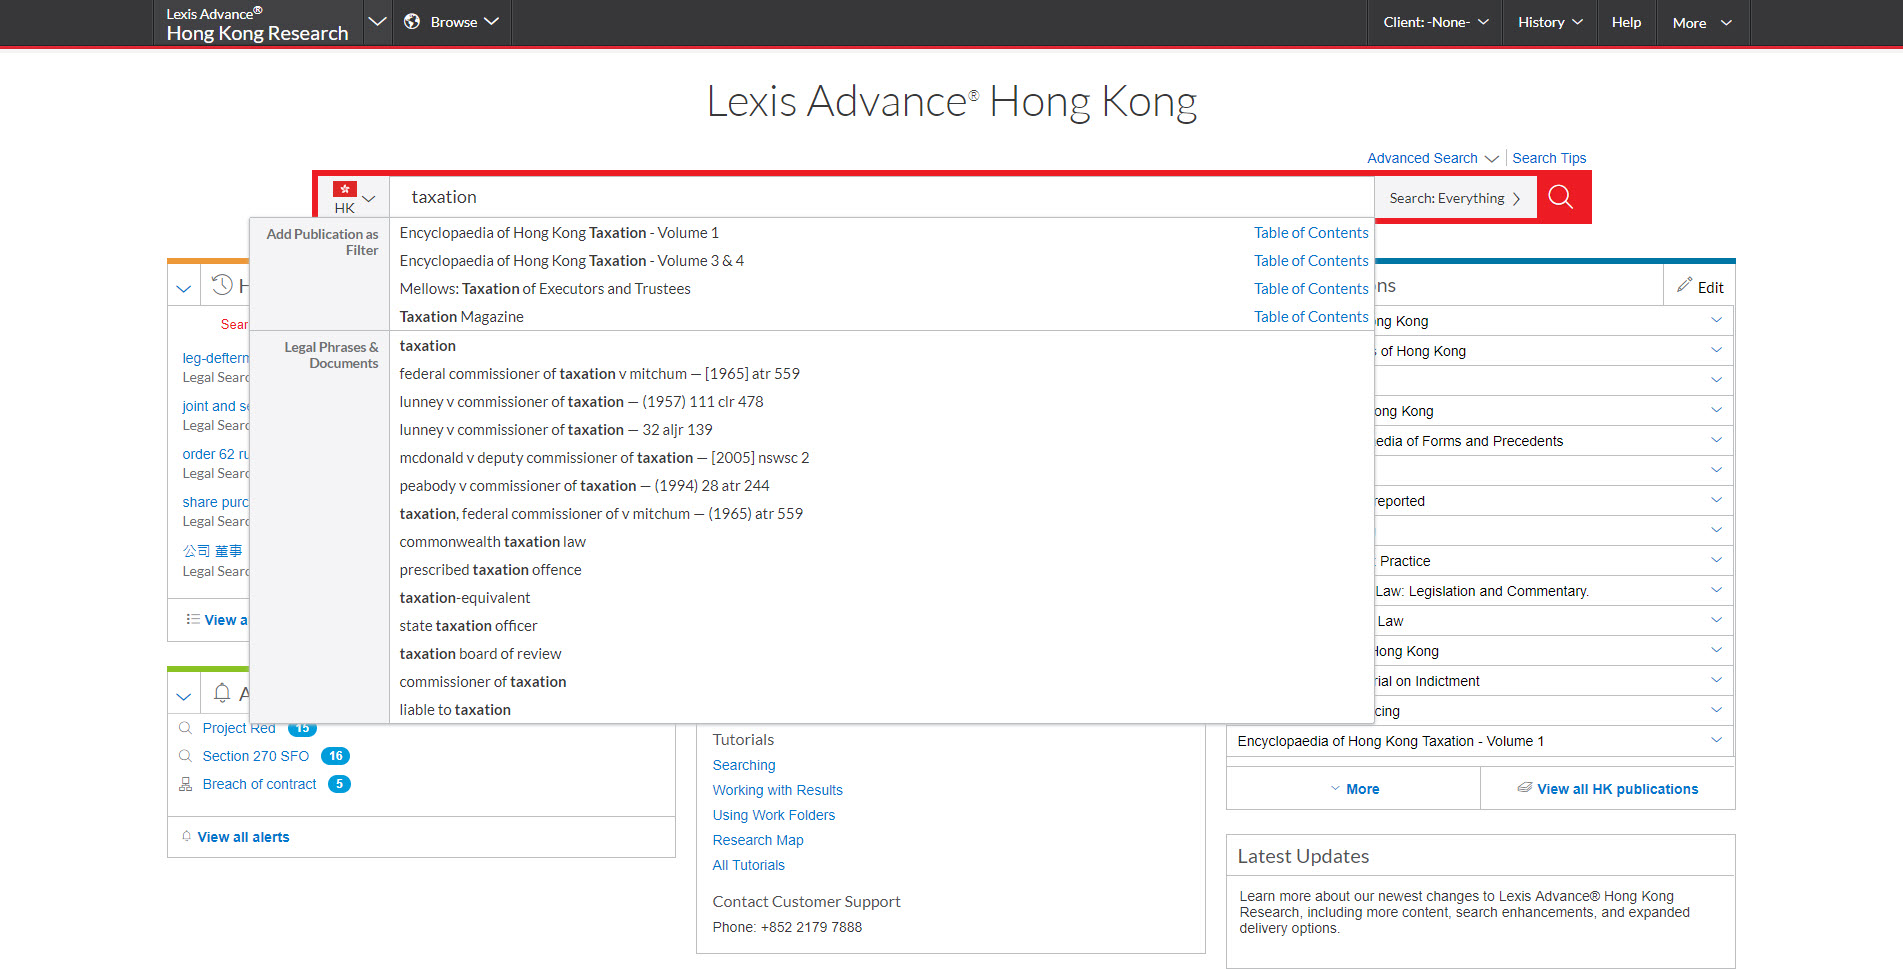Expand the Forms and Precedents row chevron
Viewport: 1903px width, 969px height.
tap(1716, 440)
